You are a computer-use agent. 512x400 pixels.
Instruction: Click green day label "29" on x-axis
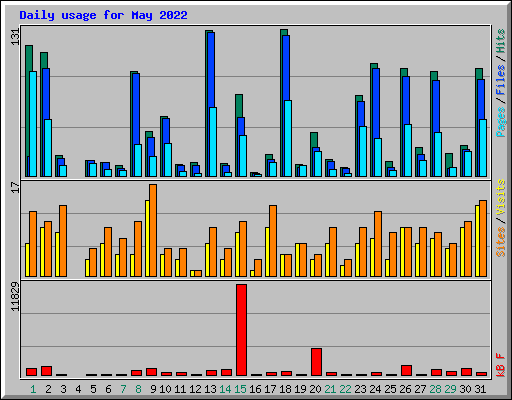tap(450, 389)
